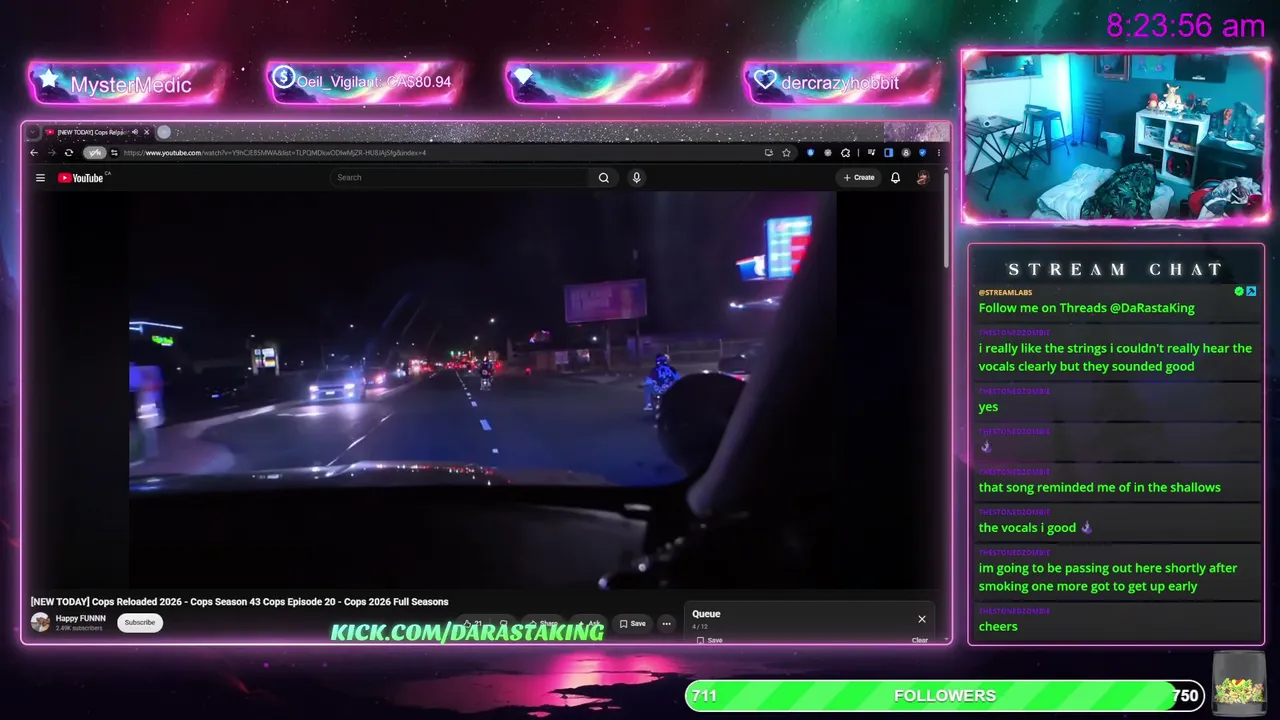The width and height of the screenshot is (1280, 720).
Task: Click the site info icon in address bar
Action: click(x=114, y=153)
